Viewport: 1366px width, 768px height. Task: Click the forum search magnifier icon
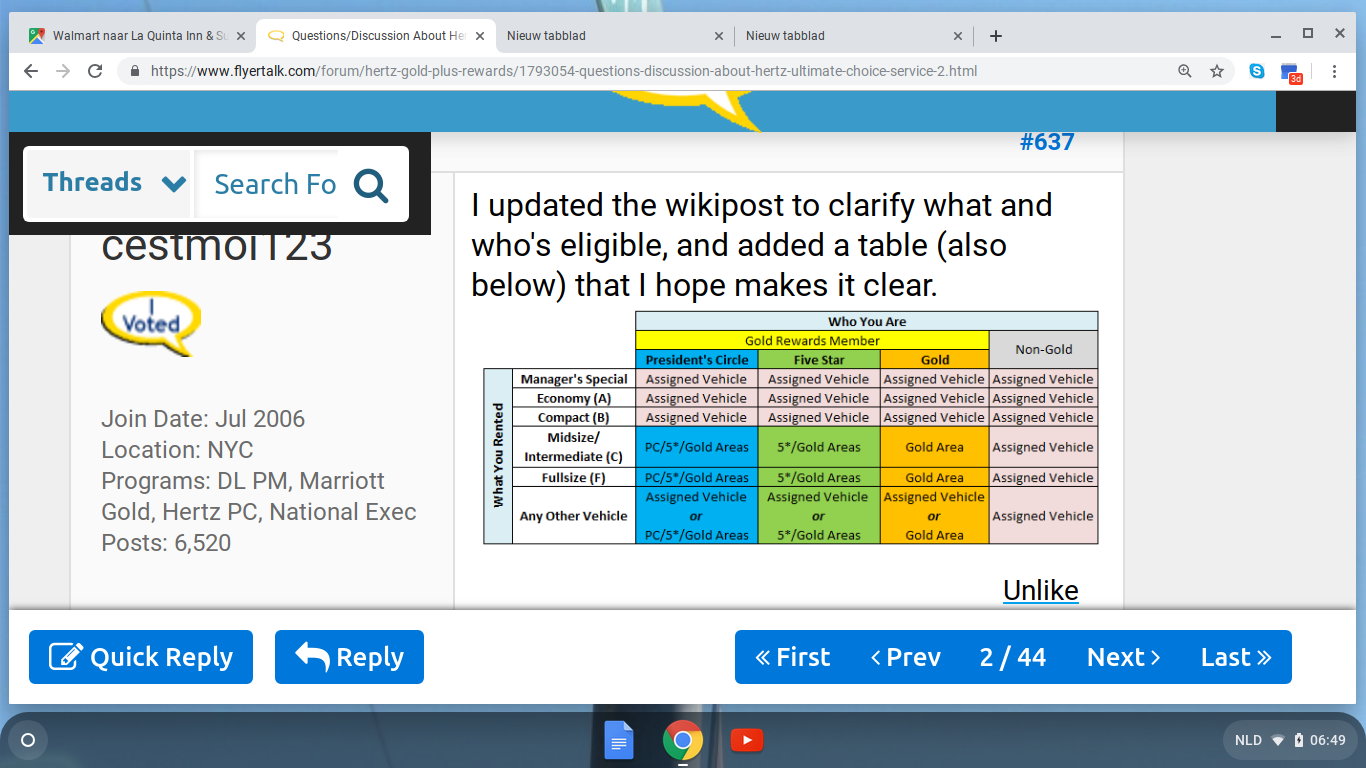[371, 185]
